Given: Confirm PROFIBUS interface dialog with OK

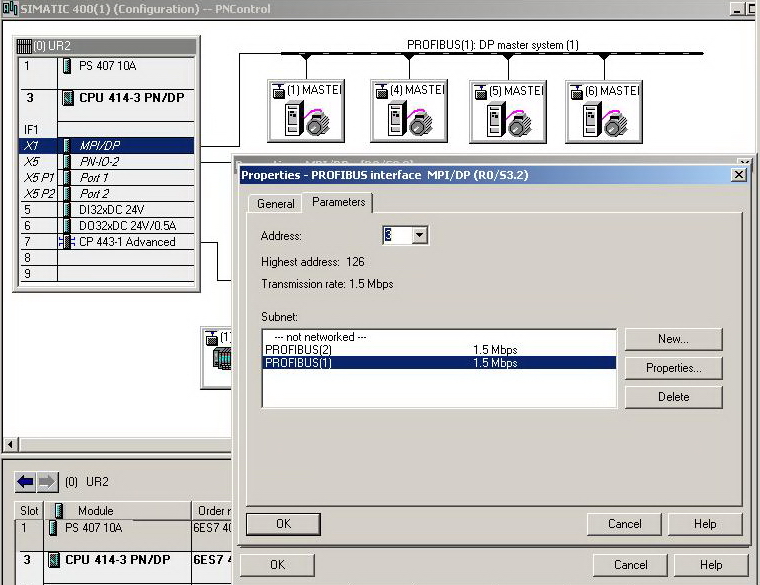Looking at the screenshot, I should click(283, 524).
